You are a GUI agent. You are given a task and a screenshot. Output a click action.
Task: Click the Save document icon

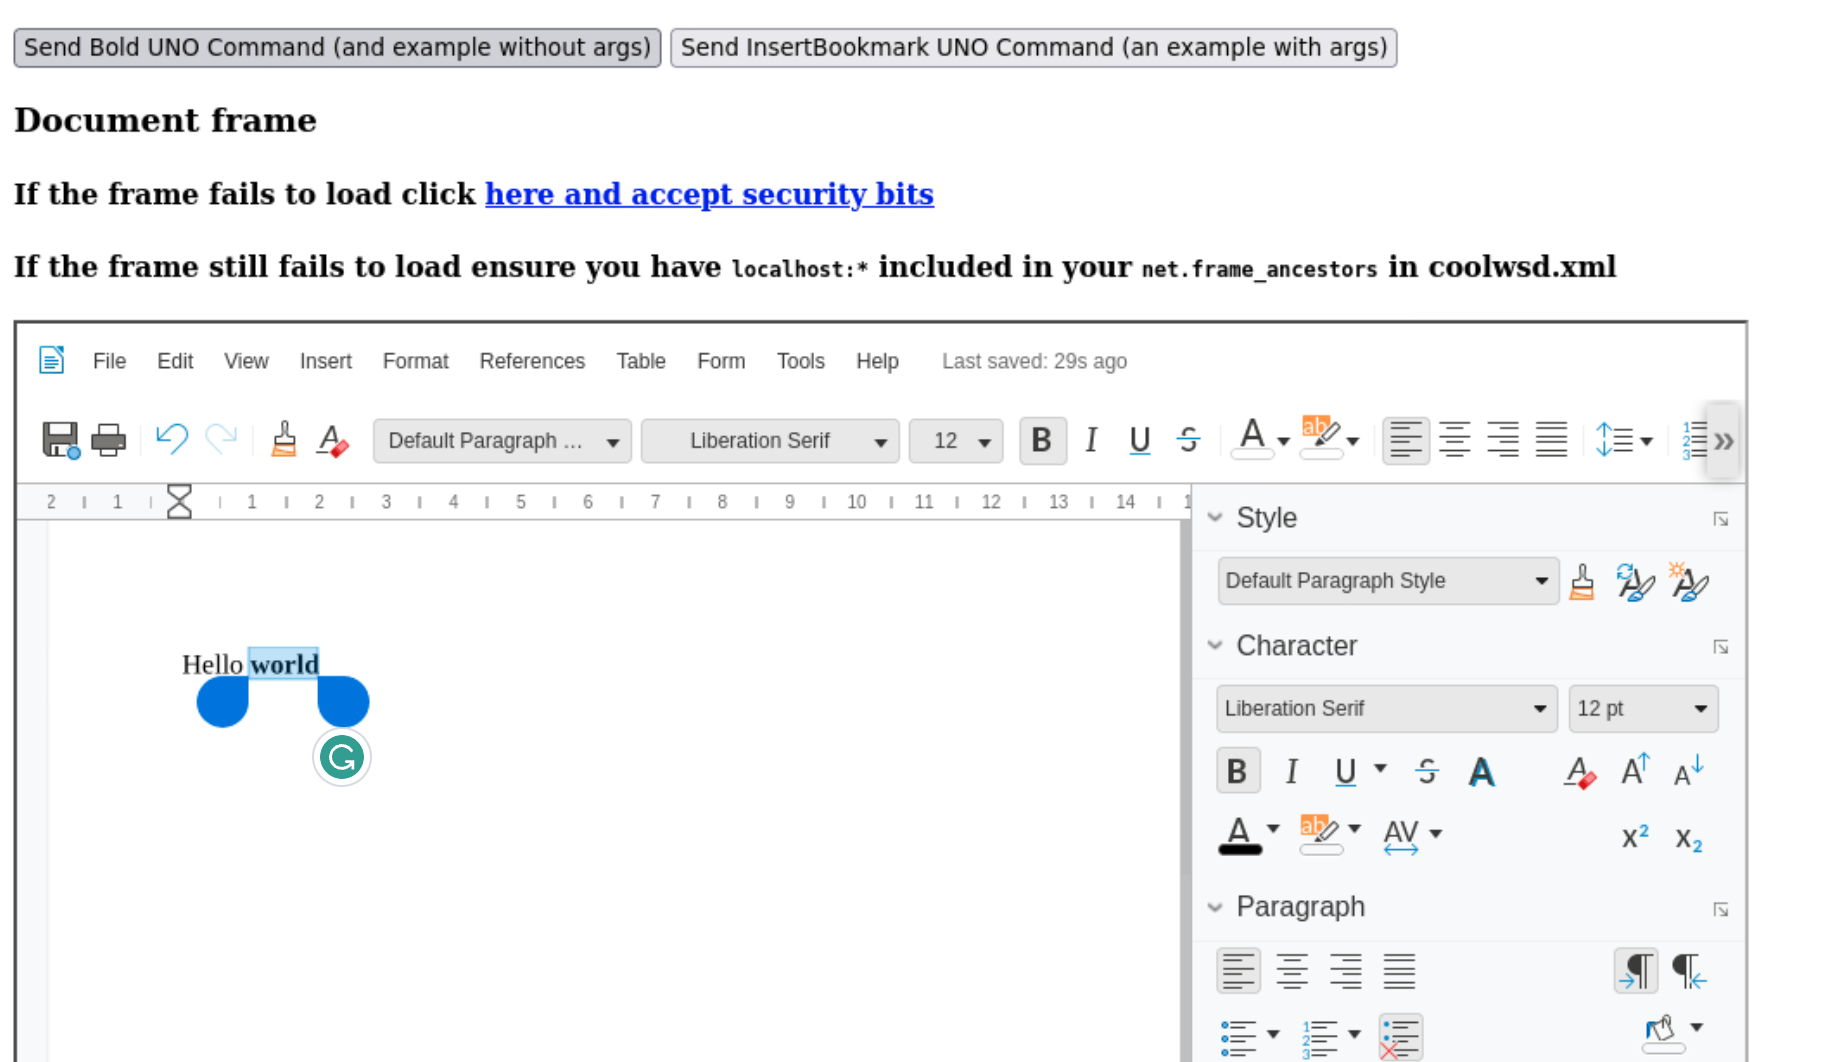coord(60,440)
